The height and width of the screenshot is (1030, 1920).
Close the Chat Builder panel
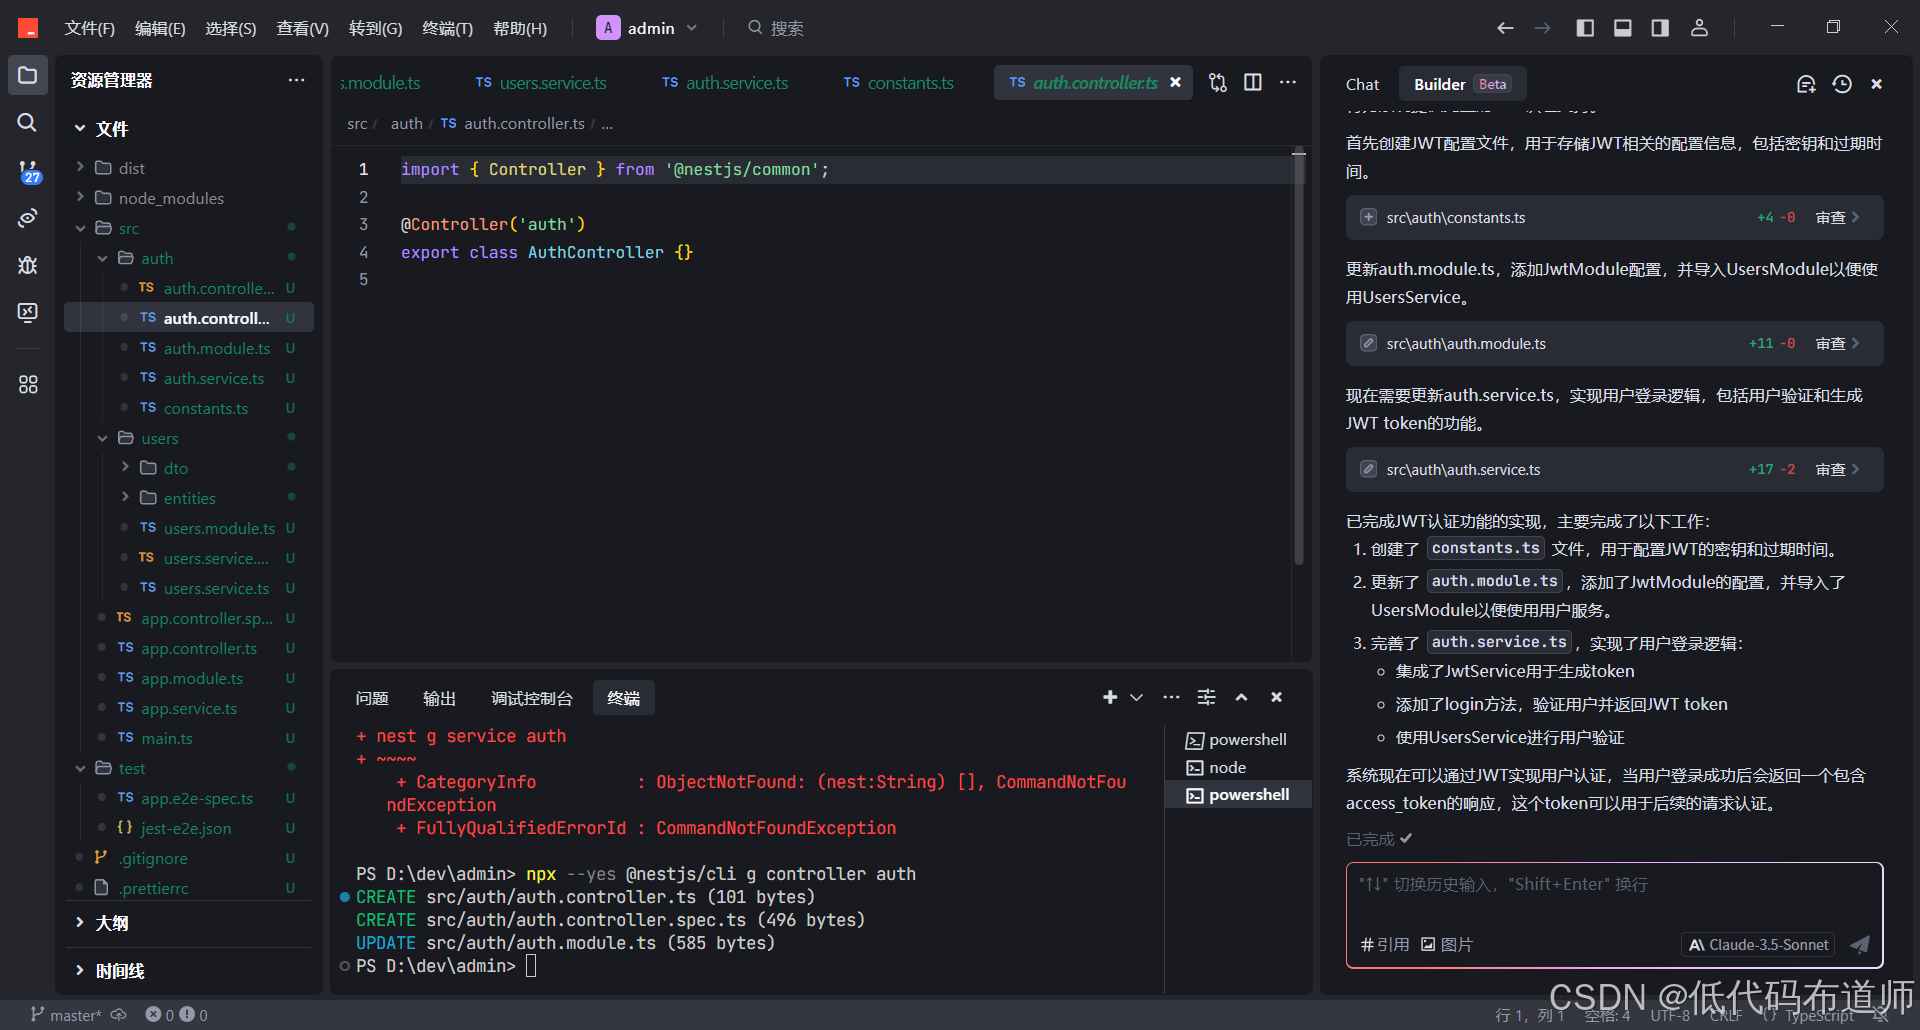click(1877, 84)
